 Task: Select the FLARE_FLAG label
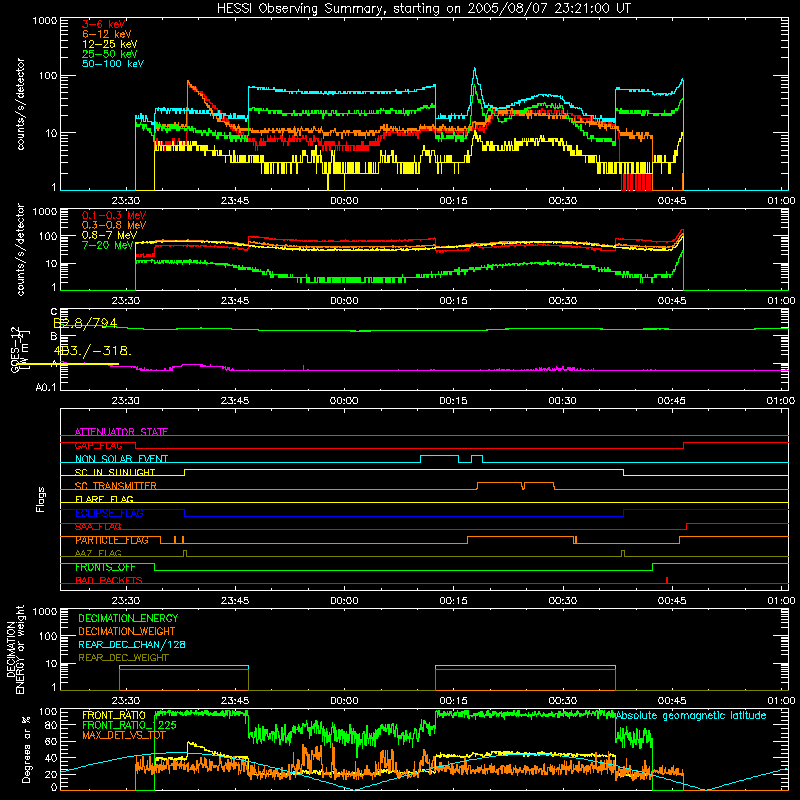(x=104, y=499)
